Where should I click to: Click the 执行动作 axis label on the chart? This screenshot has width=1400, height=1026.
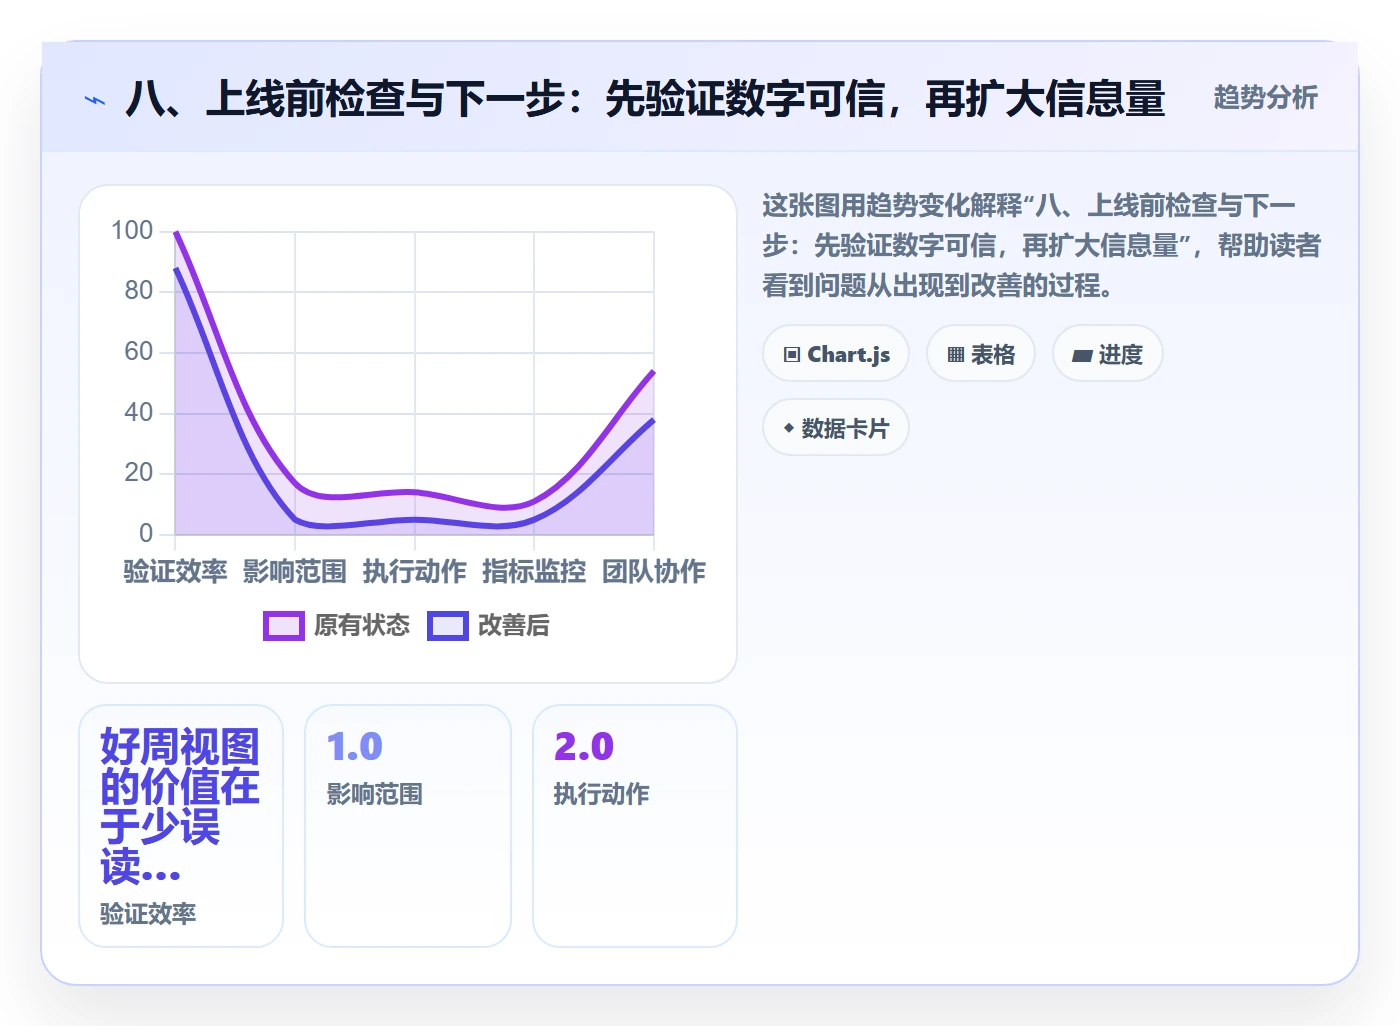(x=415, y=571)
